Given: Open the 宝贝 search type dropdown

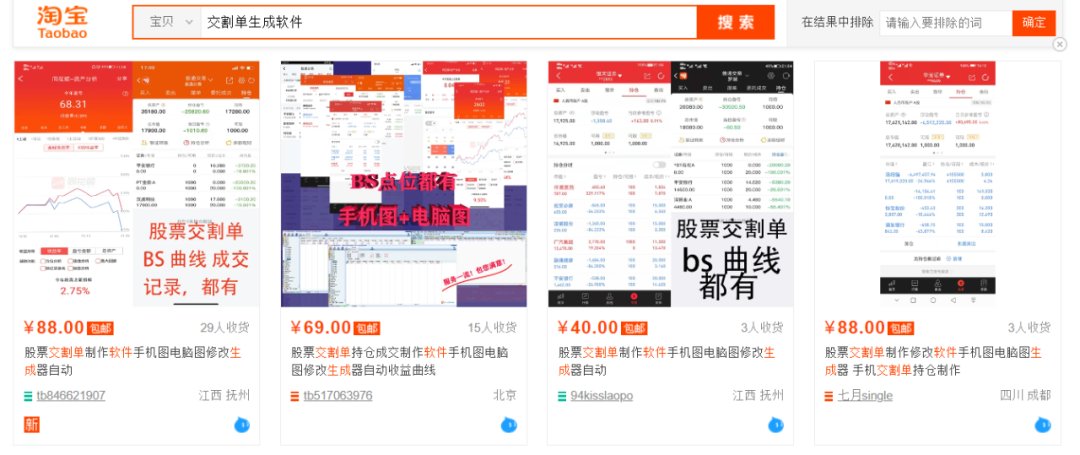Looking at the screenshot, I should point(172,22).
